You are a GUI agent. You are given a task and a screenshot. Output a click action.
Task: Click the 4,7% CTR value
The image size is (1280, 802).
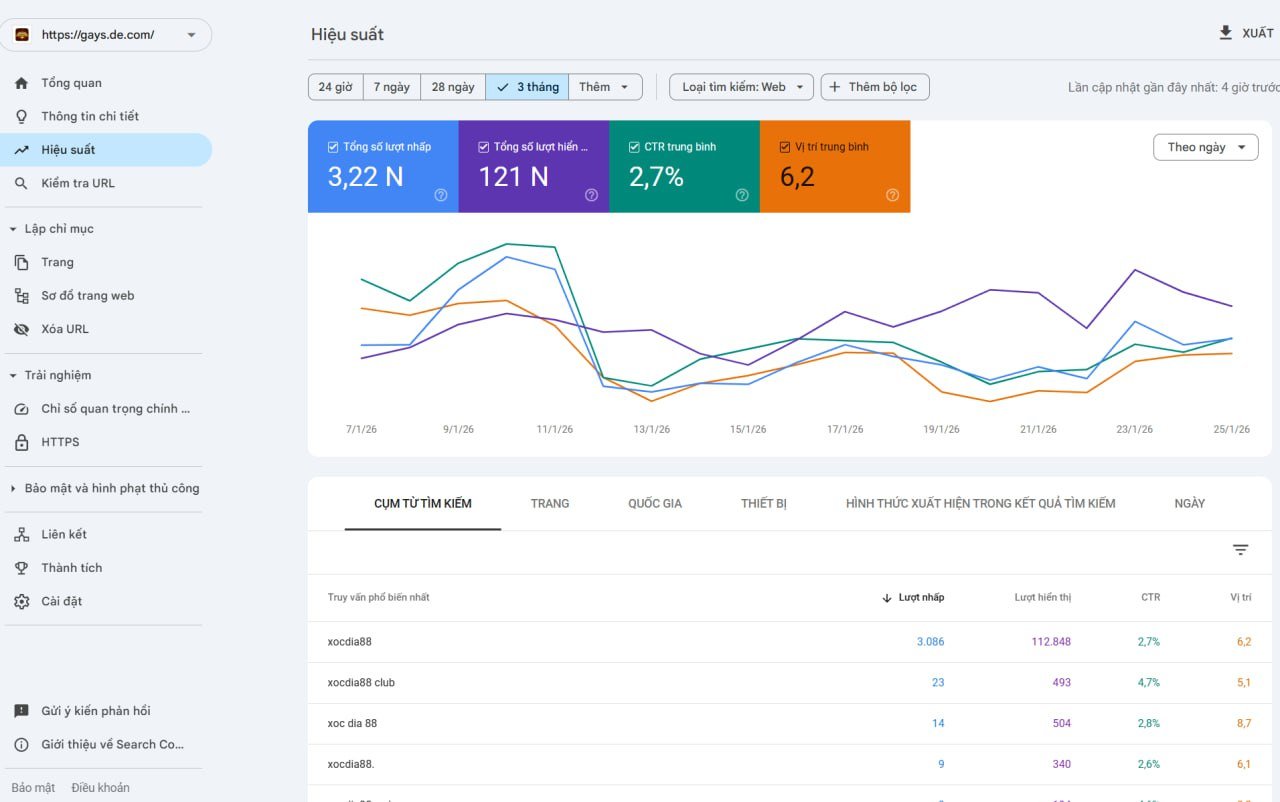tap(1149, 683)
